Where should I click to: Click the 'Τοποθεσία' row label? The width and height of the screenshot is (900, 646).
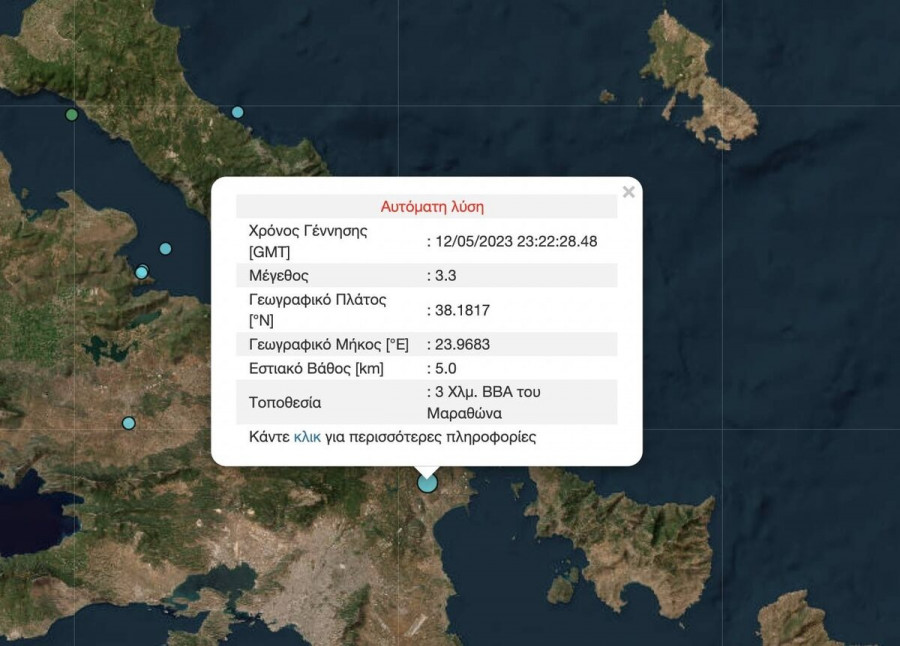(x=285, y=403)
